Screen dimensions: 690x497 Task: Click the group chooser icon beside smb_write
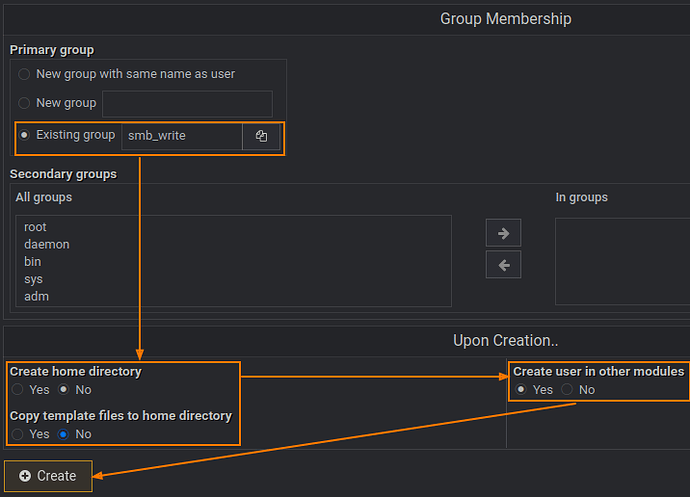[x=261, y=136]
